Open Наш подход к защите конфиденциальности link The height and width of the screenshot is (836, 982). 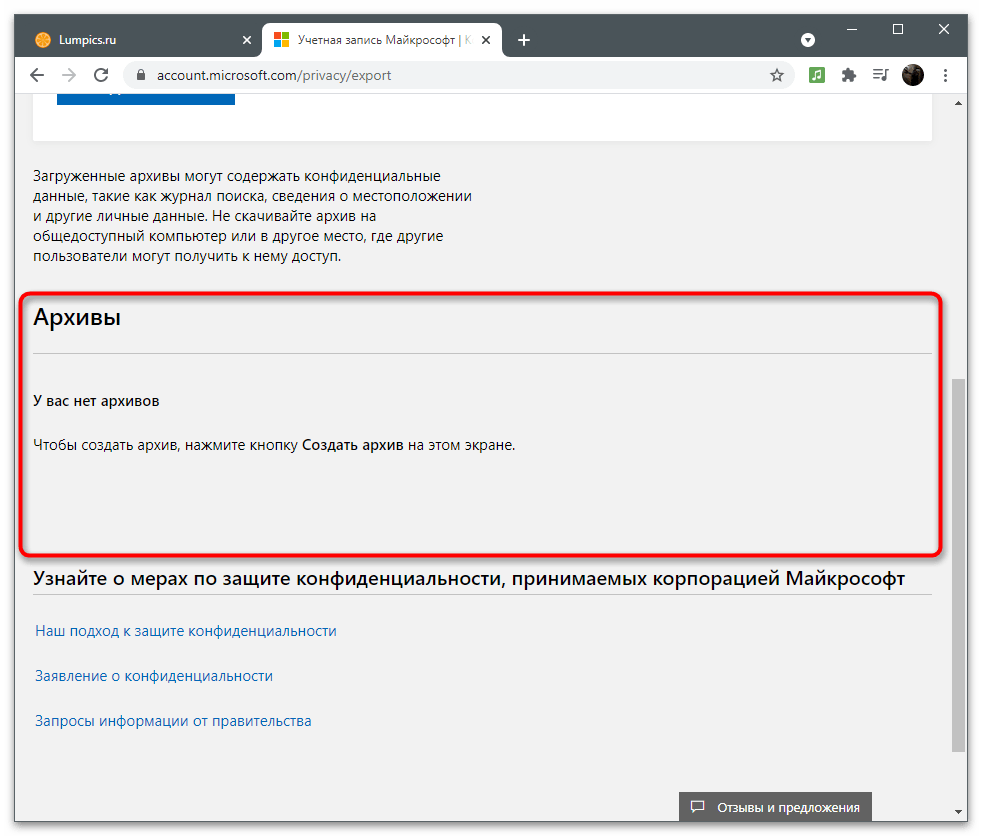(x=186, y=631)
